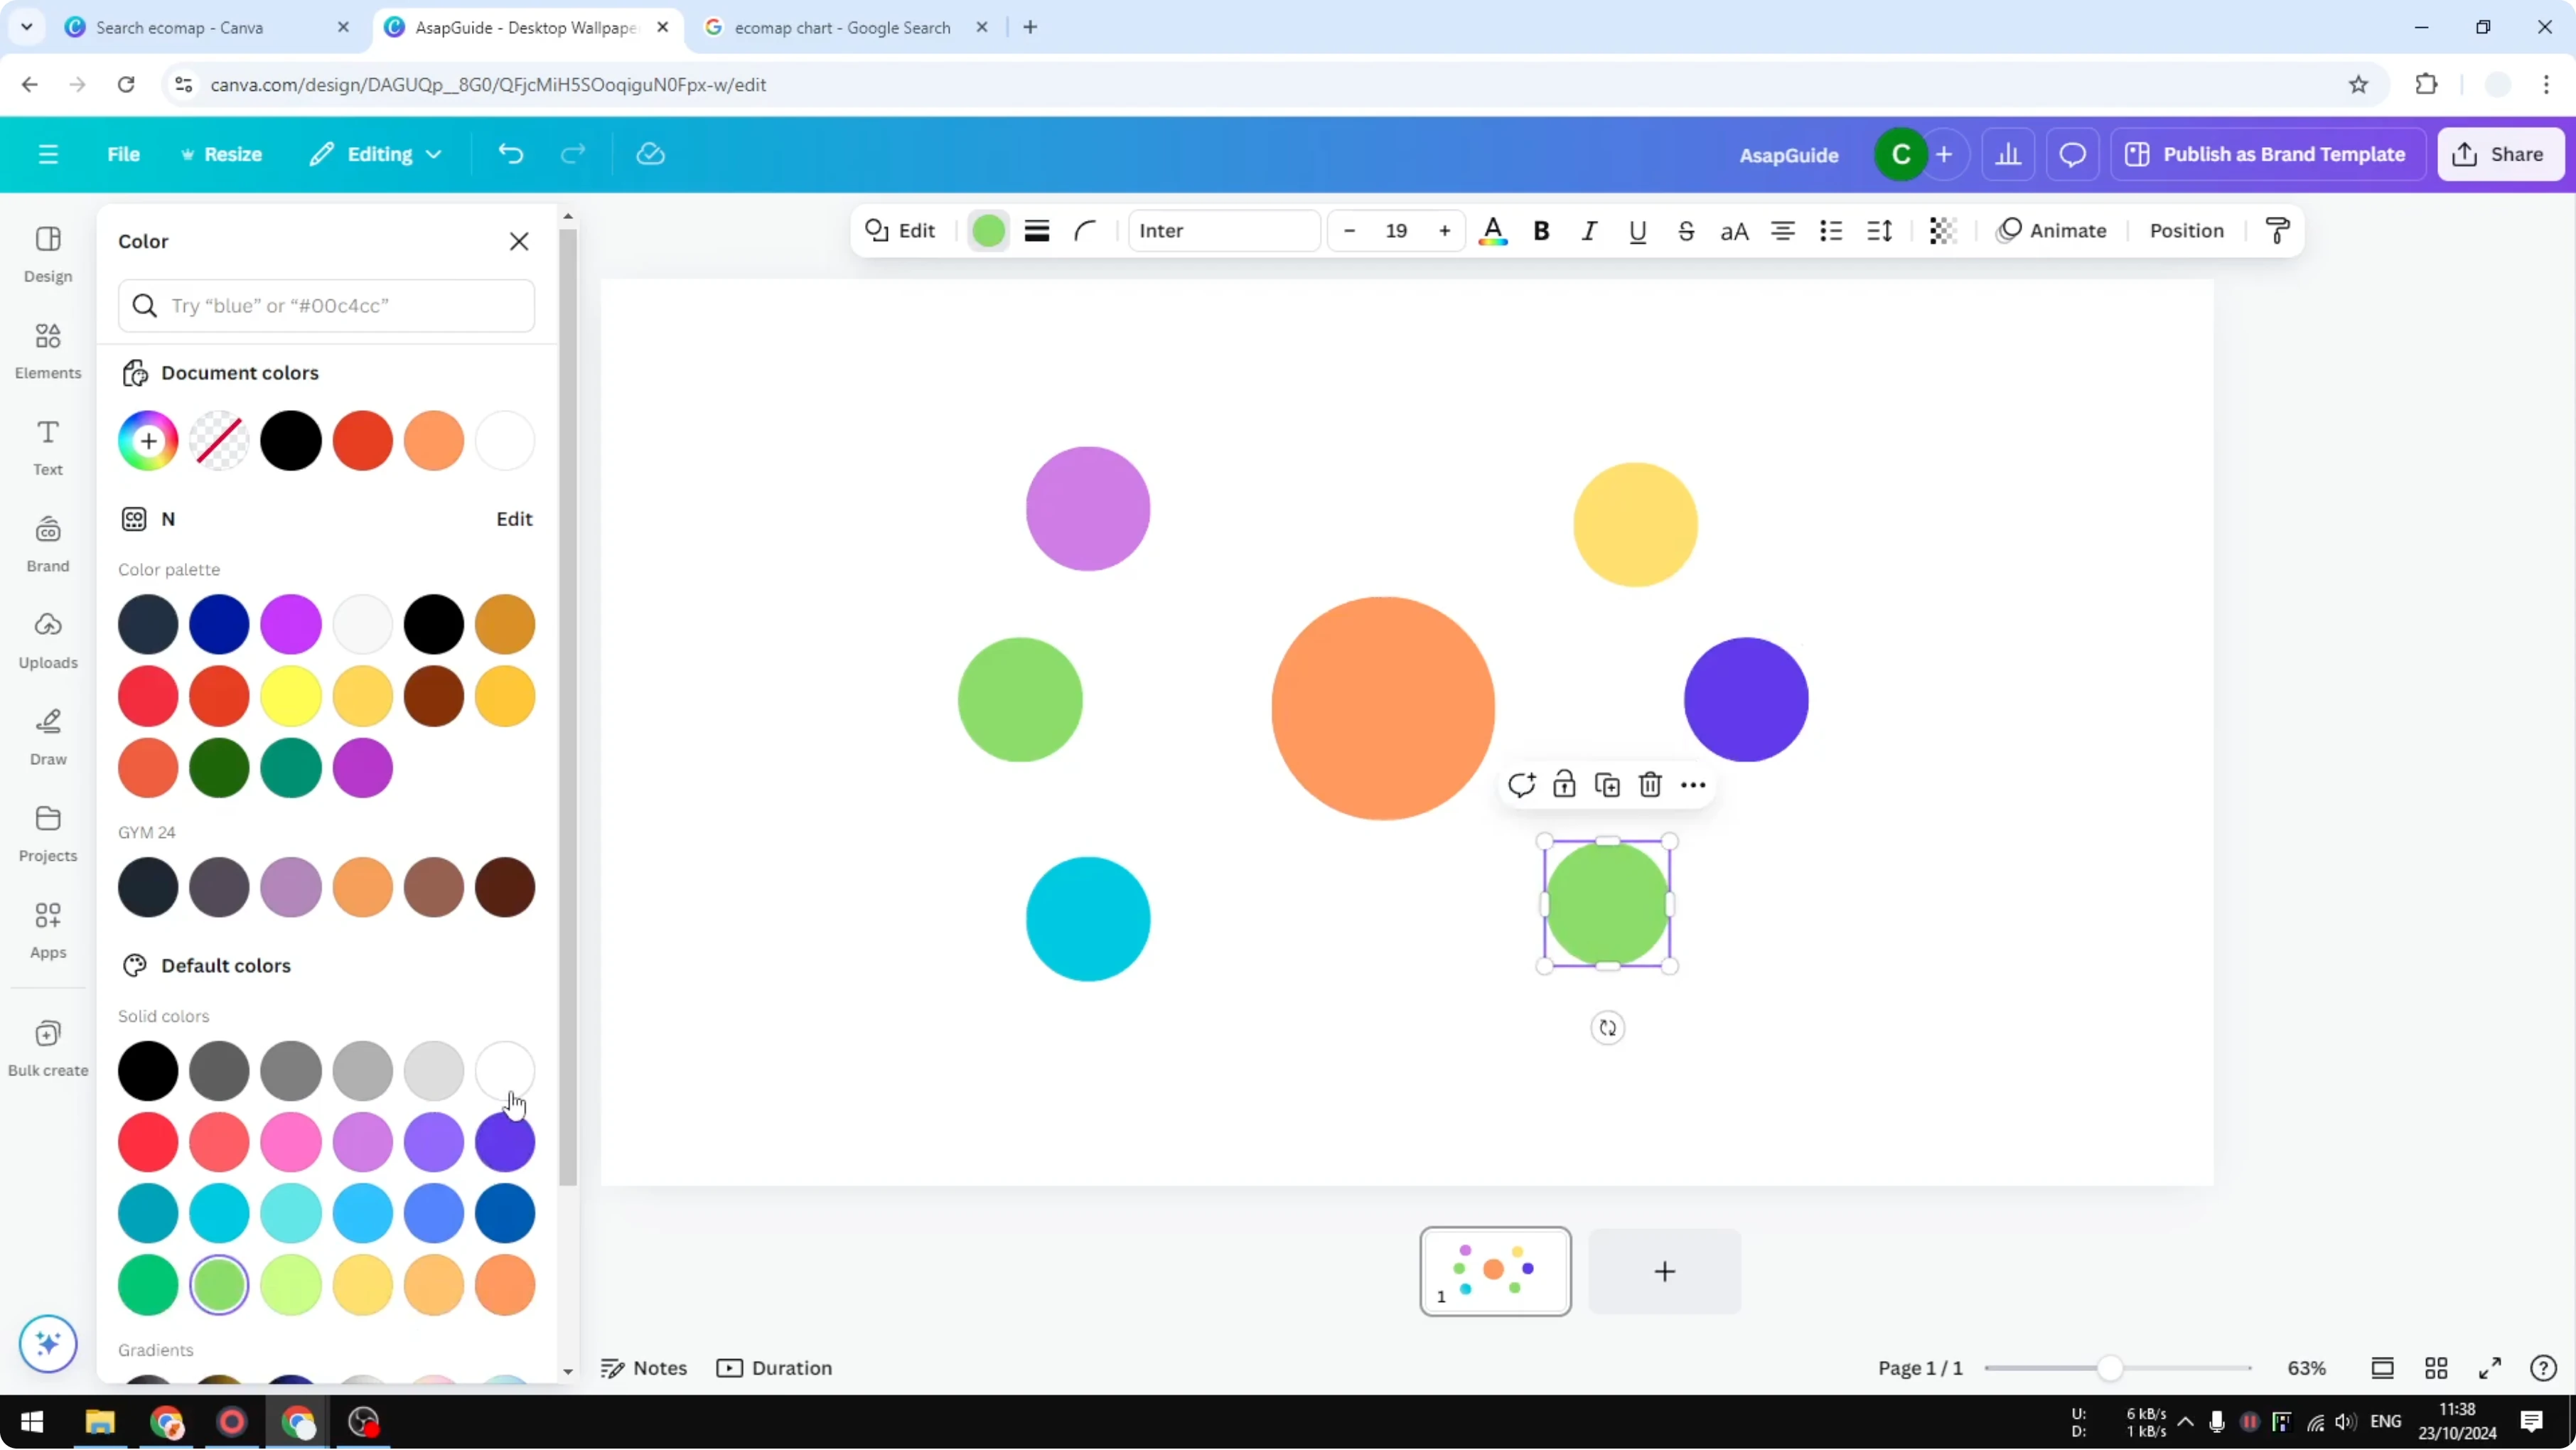The width and height of the screenshot is (2576, 1450).
Task: Open the File menu
Action: [124, 154]
